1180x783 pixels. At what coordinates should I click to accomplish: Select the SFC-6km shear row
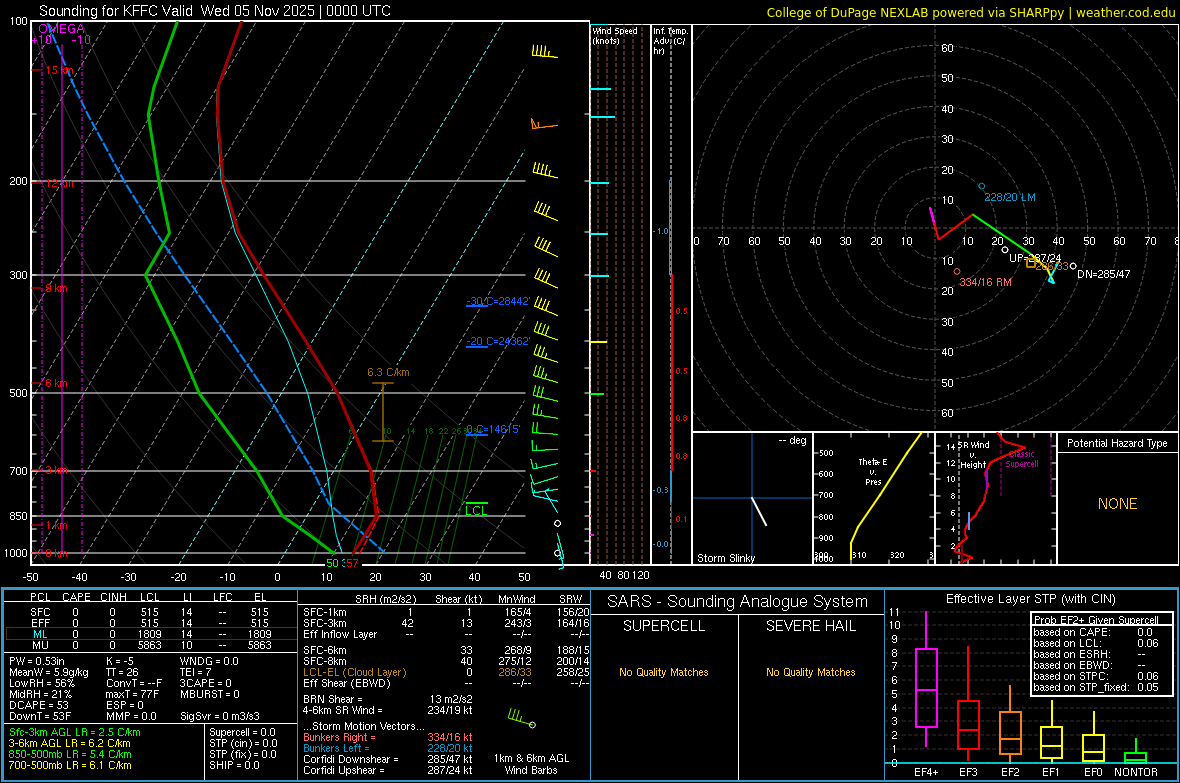tap(446, 650)
